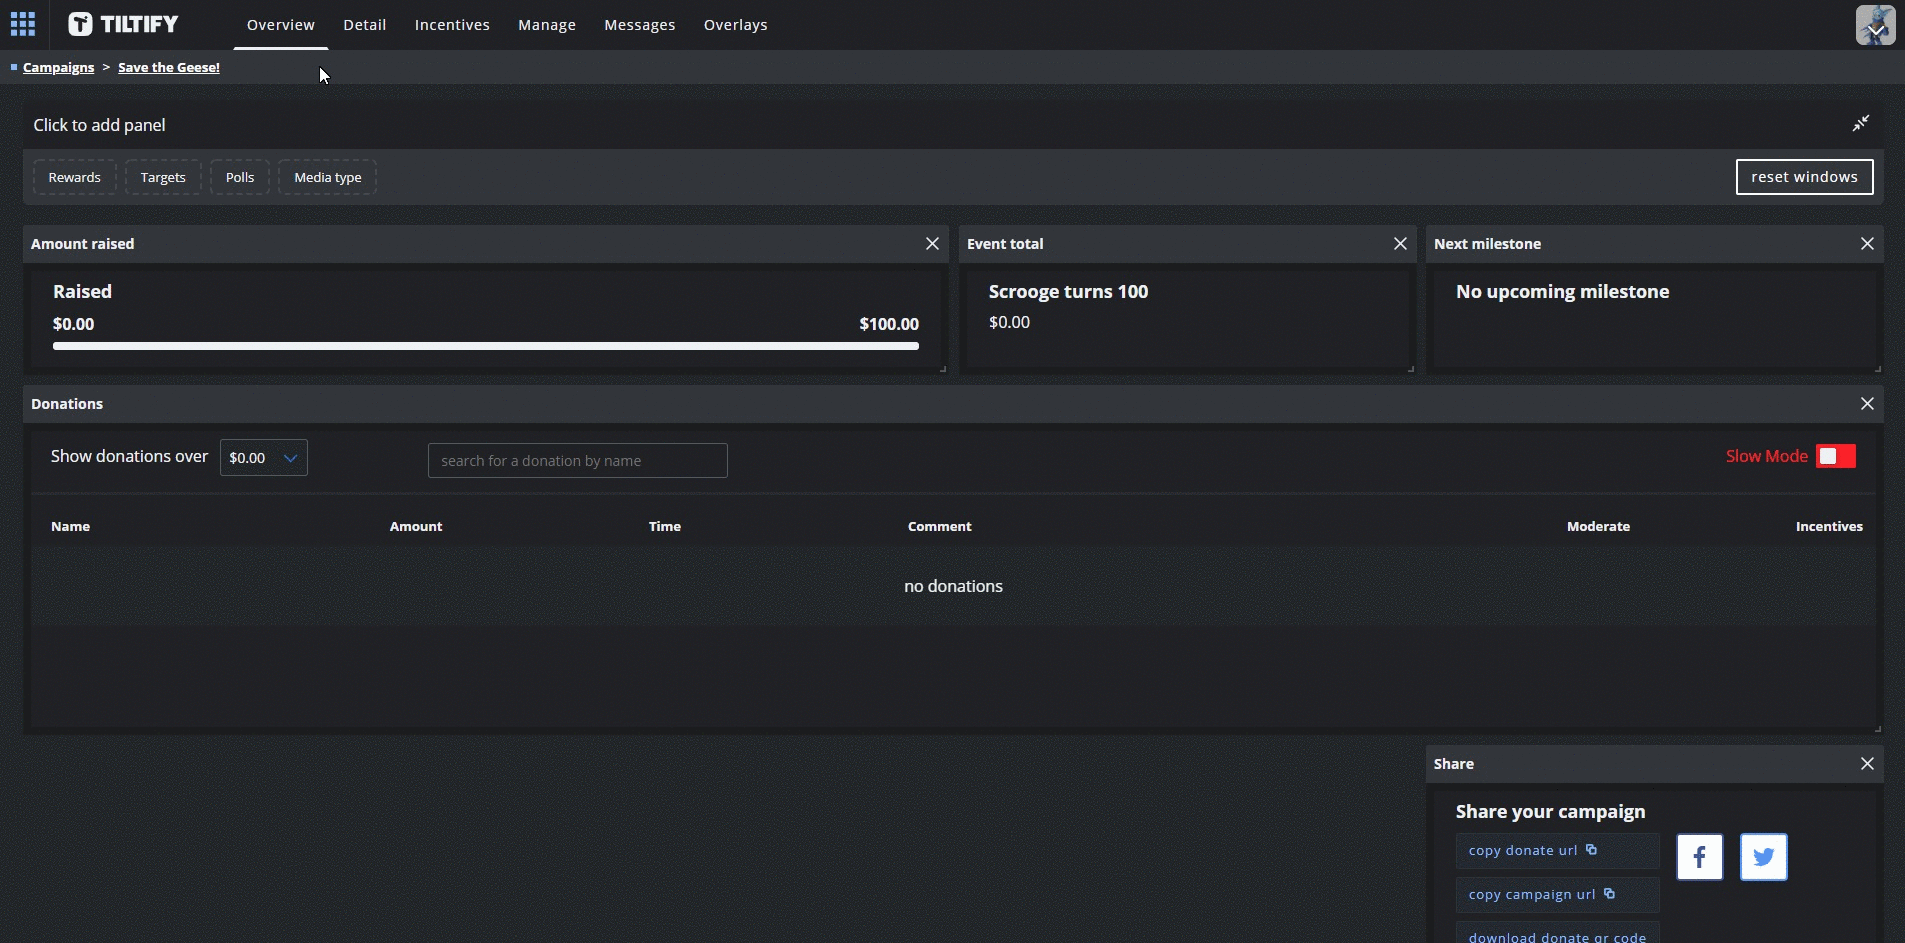This screenshot has width=1905, height=943.
Task: Click the Tiltify logo
Action: [x=123, y=24]
